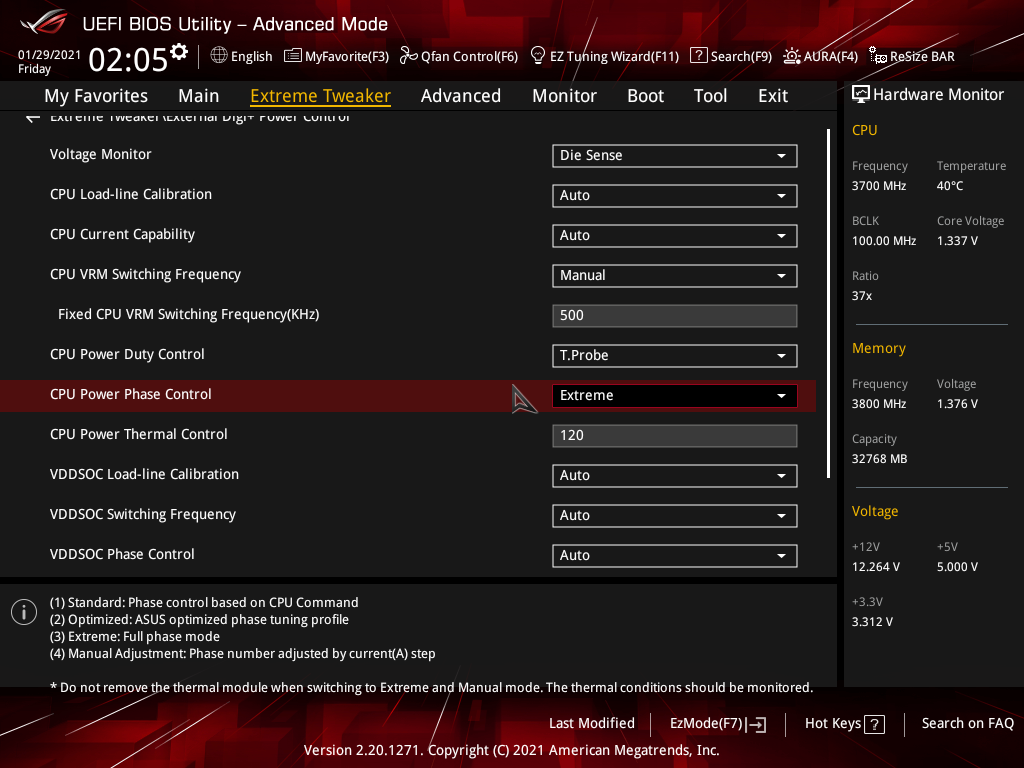The width and height of the screenshot is (1024, 768).
Task: Click the back arrow to Extreme Tweaker
Action: coord(33,118)
